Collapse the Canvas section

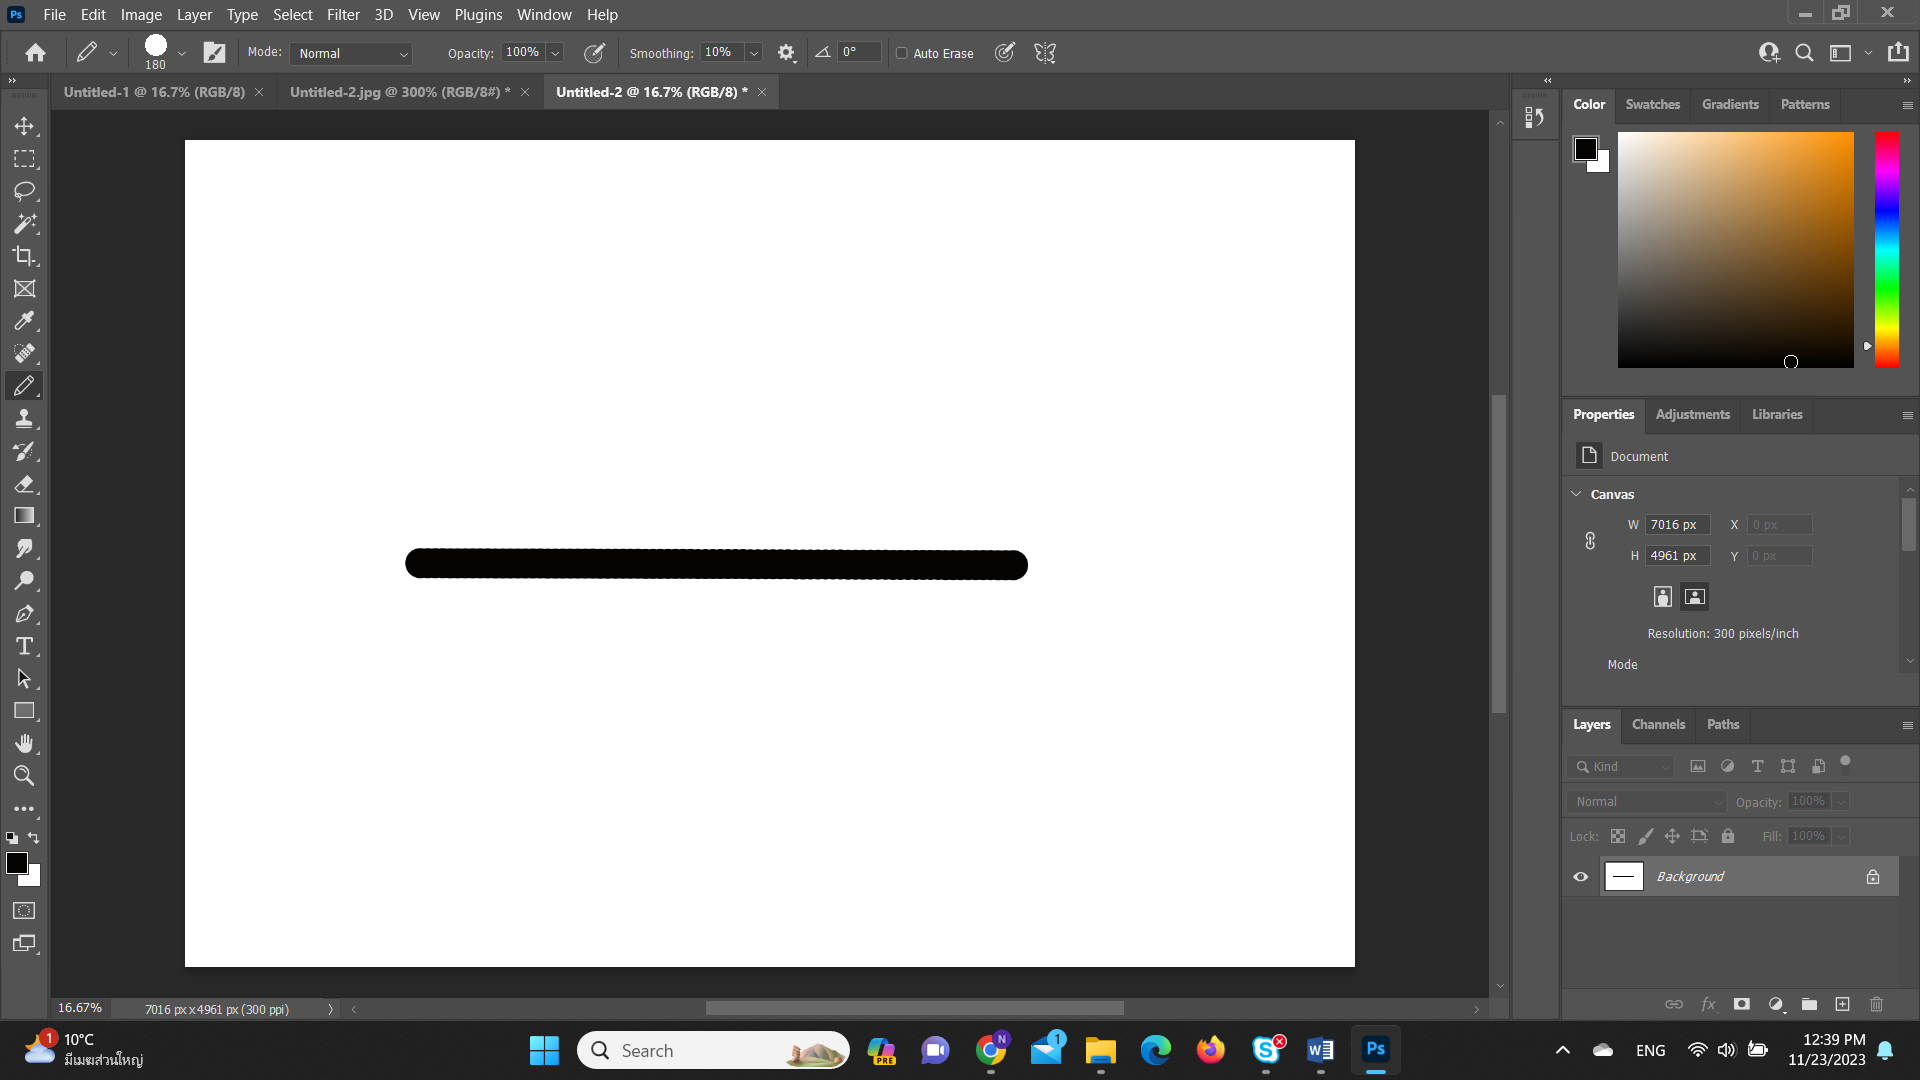(1577, 494)
